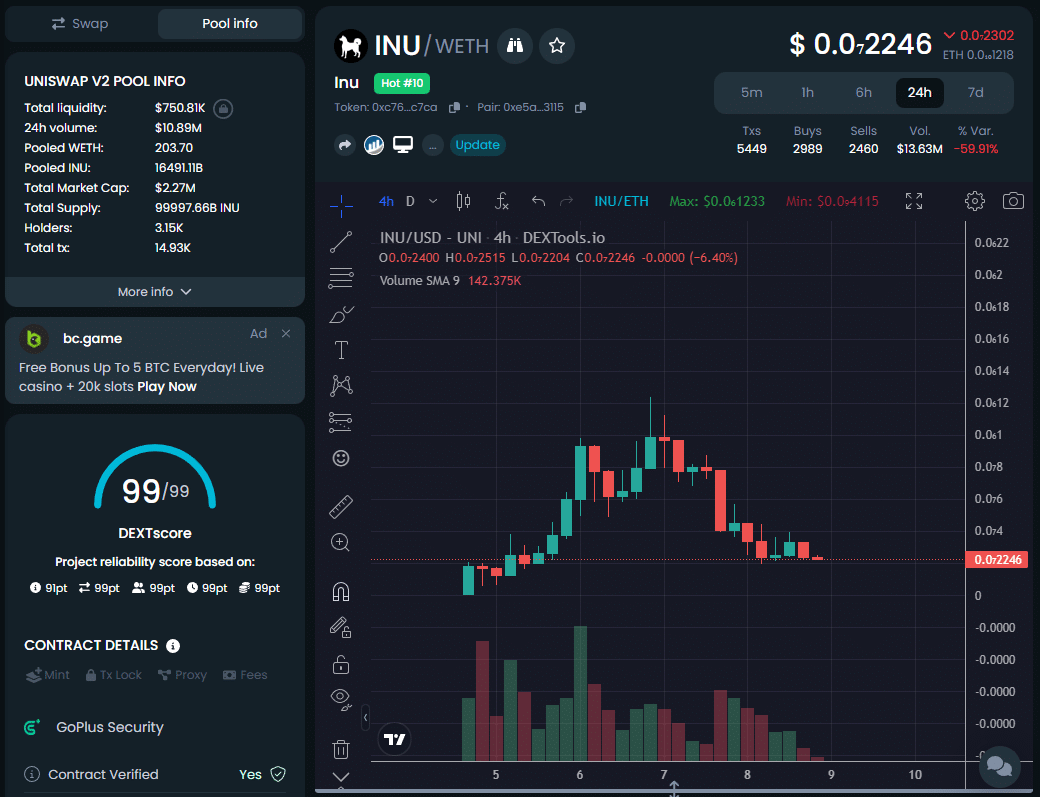
Task: Click the Hot #10 badge
Action: 402,83
